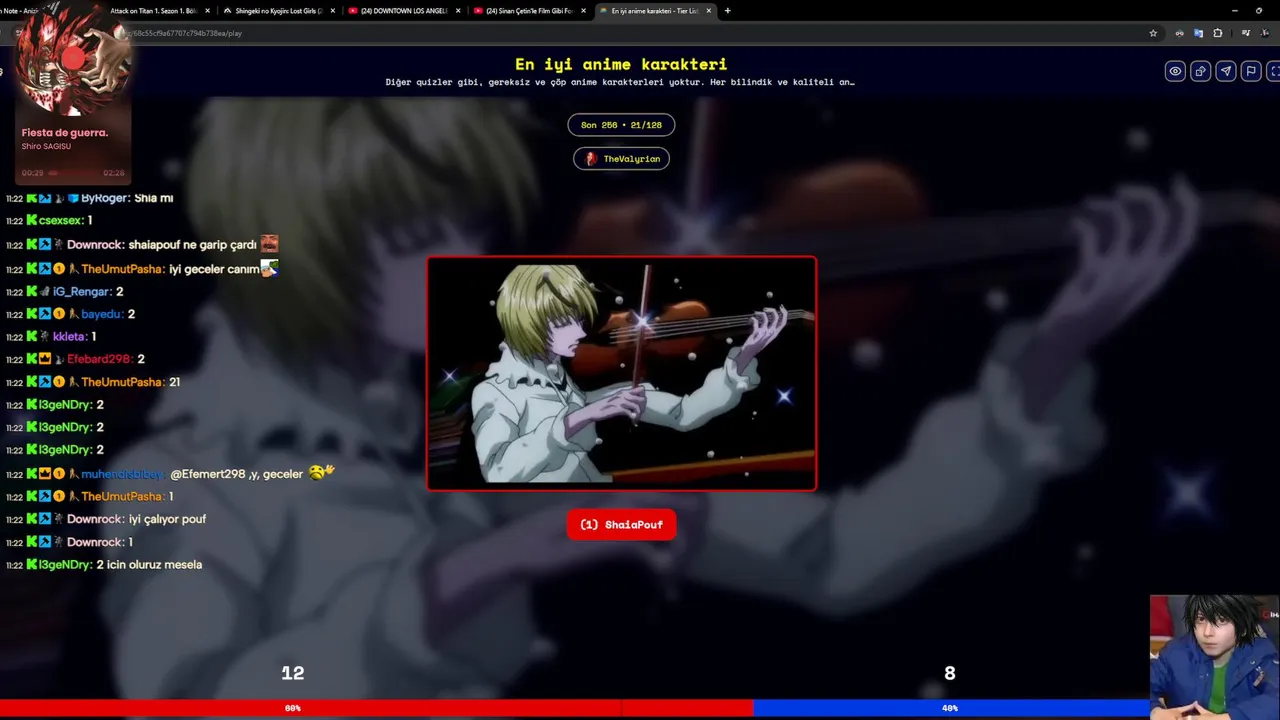Open the browser Extensions puzzle icon
This screenshot has width=1280, height=720.
pos(1217,33)
